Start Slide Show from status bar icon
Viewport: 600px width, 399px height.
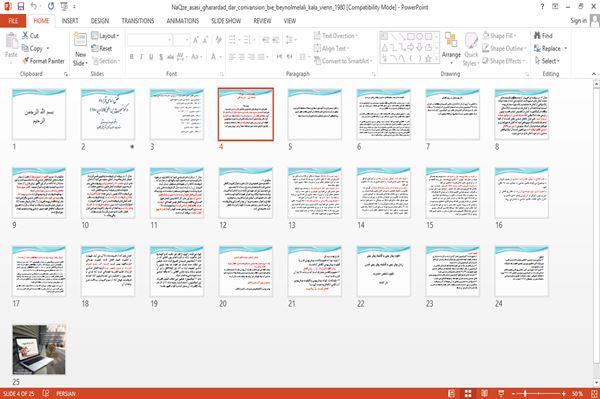pyautogui.click(x=501, y=393)
